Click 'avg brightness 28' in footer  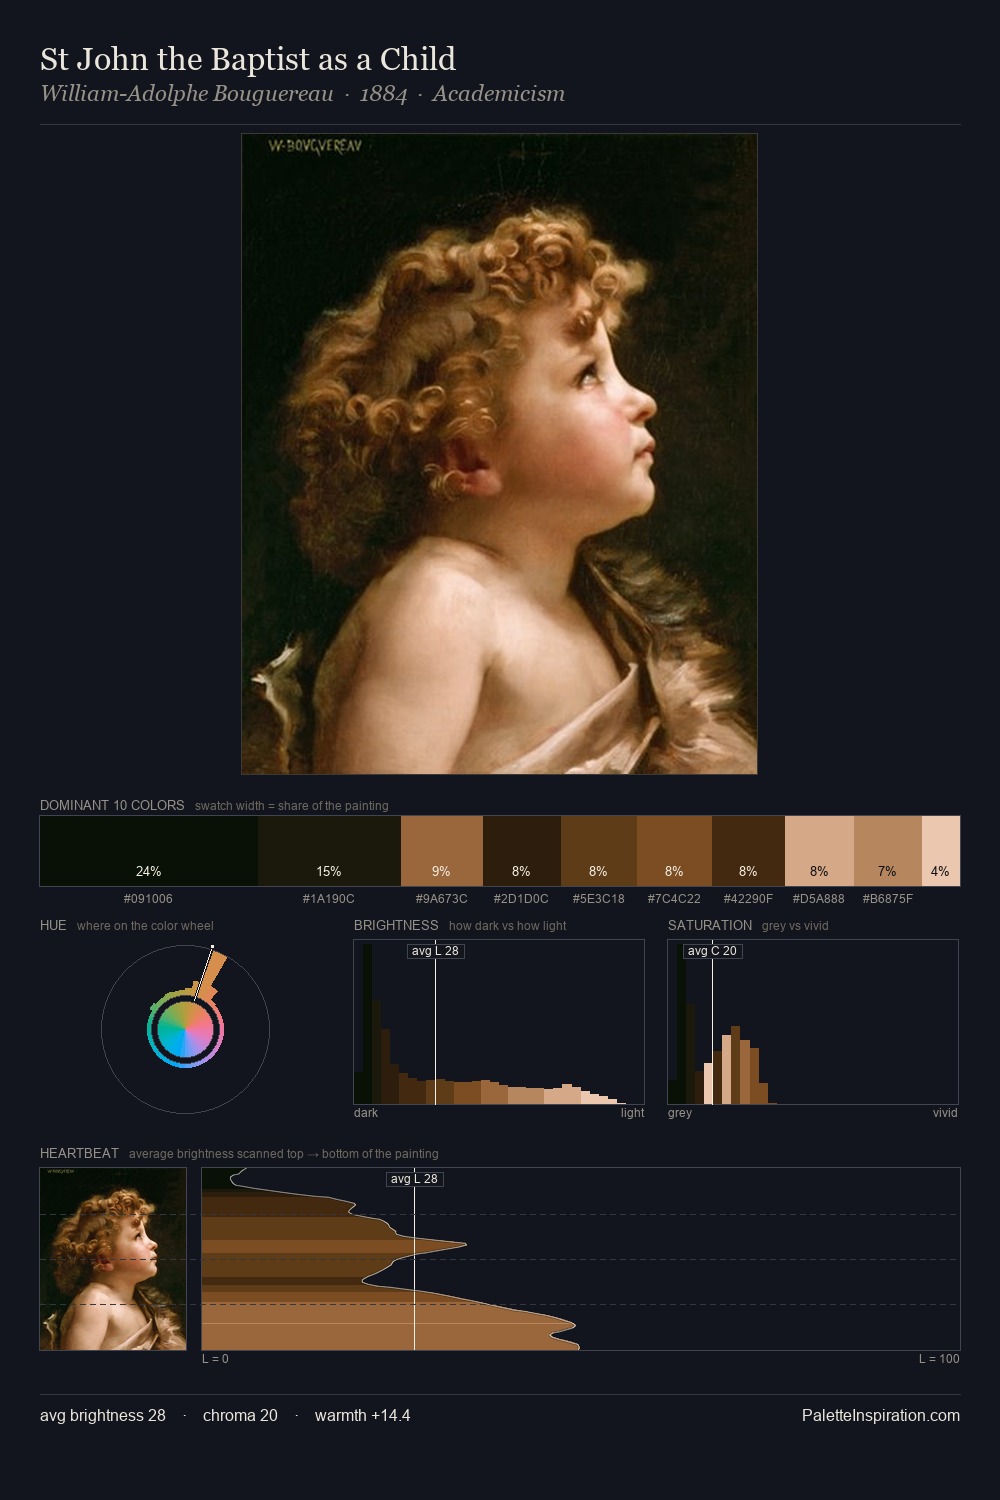point(103,1416)
